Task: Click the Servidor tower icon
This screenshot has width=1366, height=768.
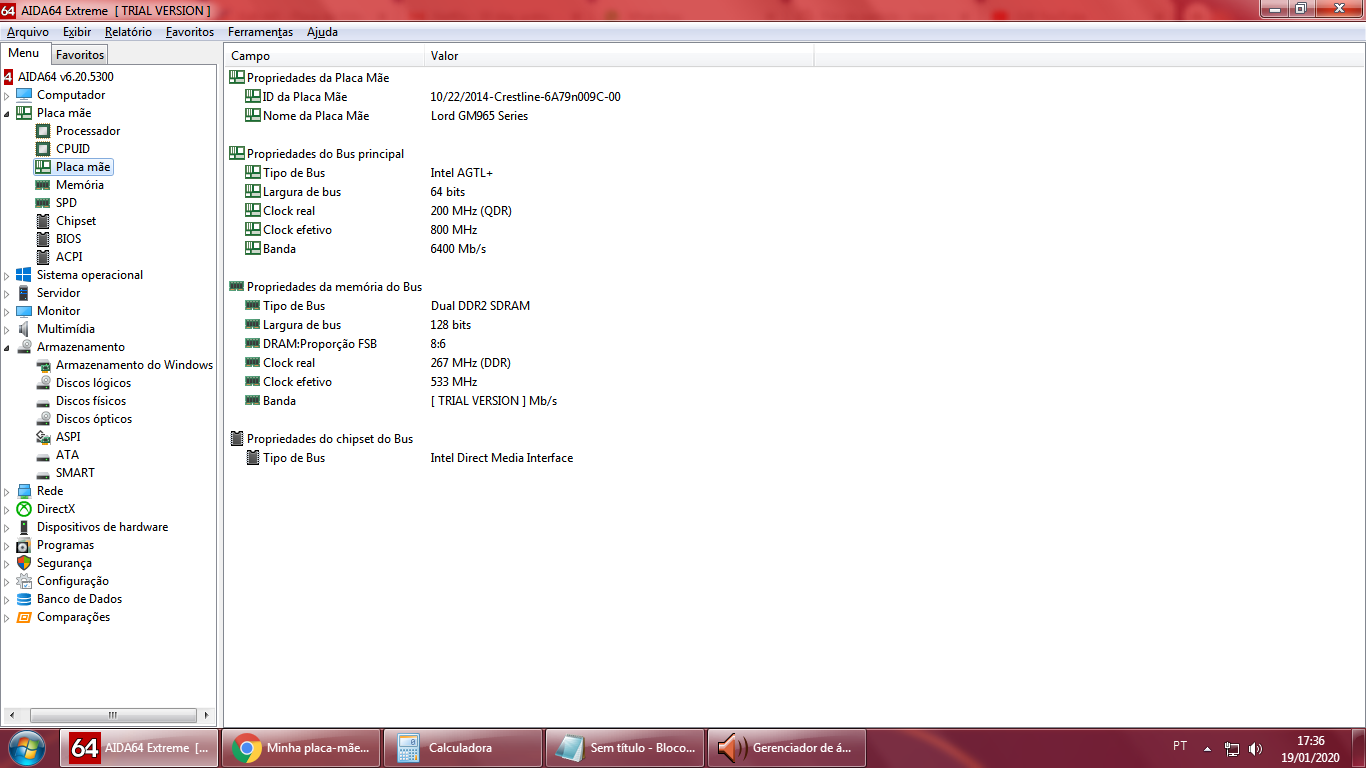Action: tap(24, 293)
